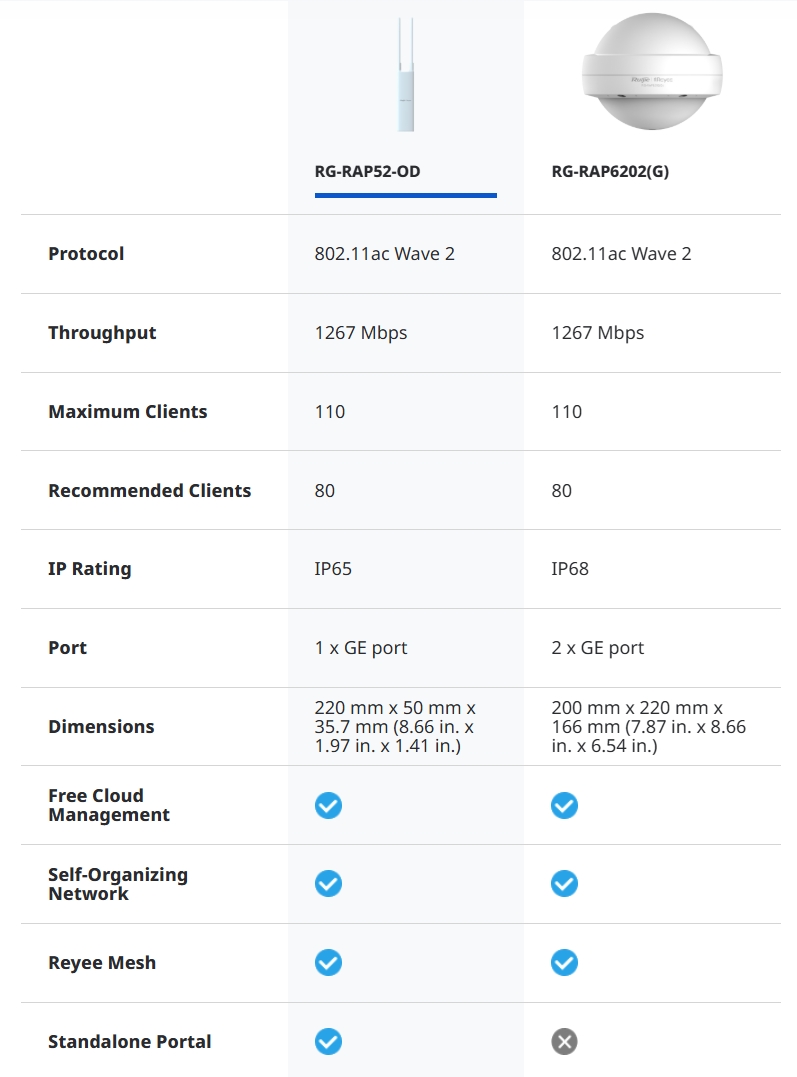
Task: Click the Protocol row label
Action: click(86, 254)
